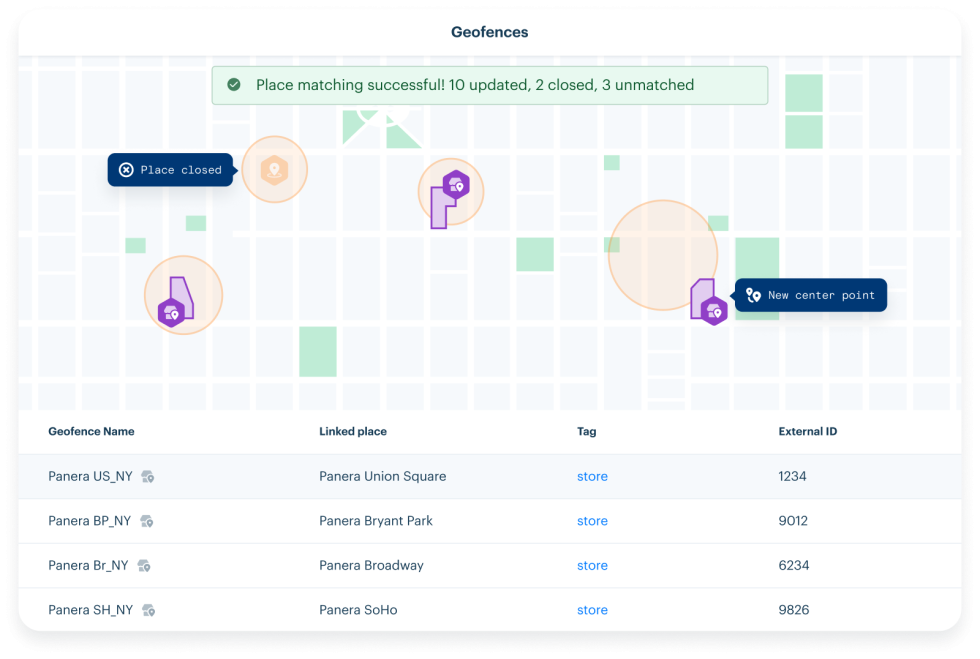Click the linked-place icon next to Panera US_NY
The image size is (980, 659).
click(x=148, y=477)
